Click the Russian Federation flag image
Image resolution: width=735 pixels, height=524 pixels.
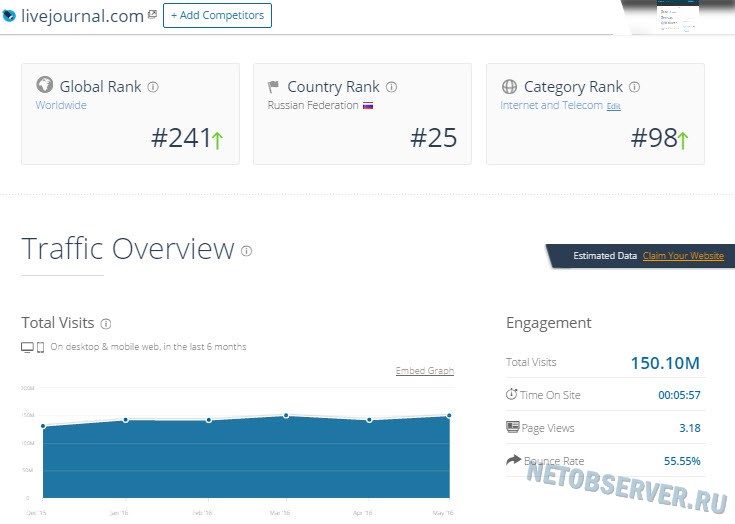point(368,106)
